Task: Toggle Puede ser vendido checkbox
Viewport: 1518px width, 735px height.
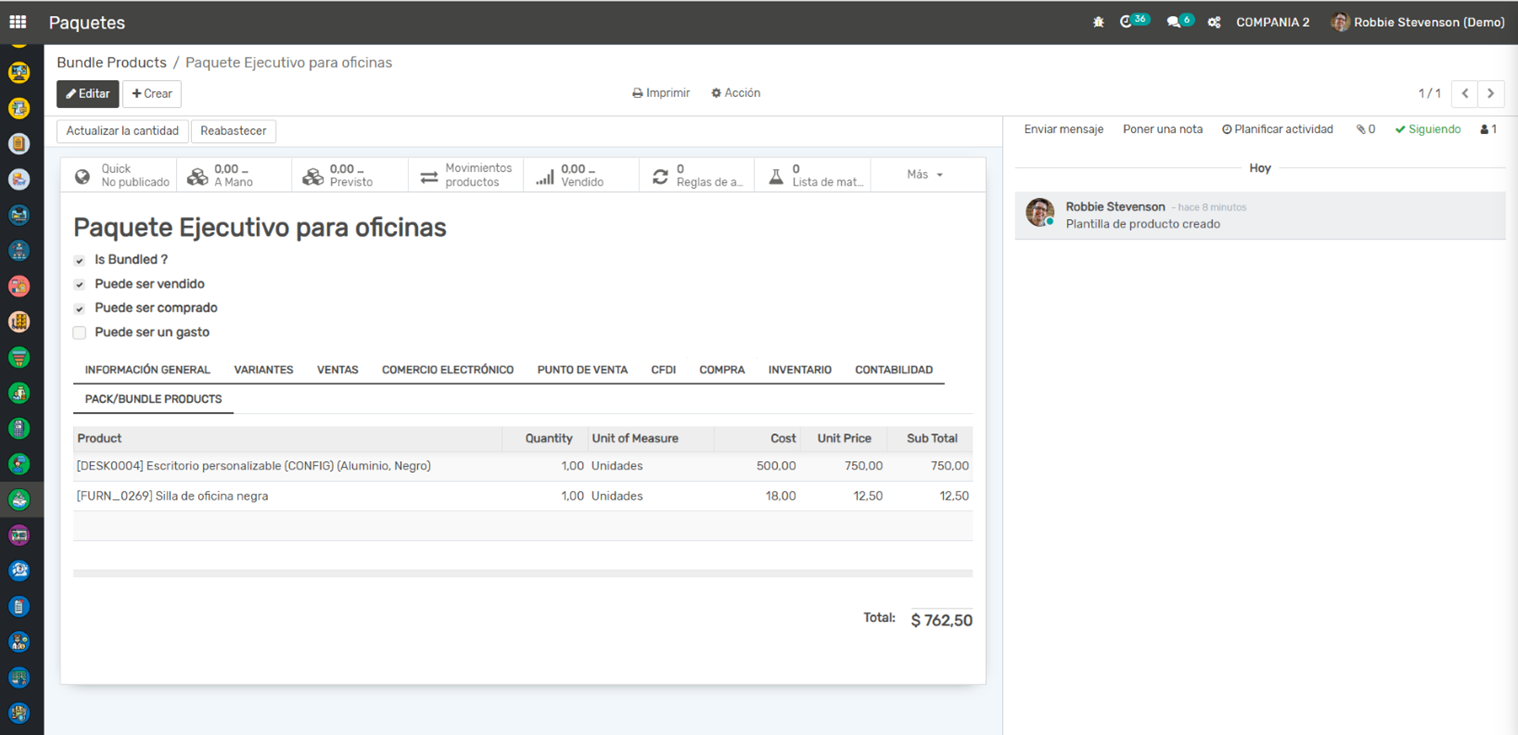Action: (80, 284)
